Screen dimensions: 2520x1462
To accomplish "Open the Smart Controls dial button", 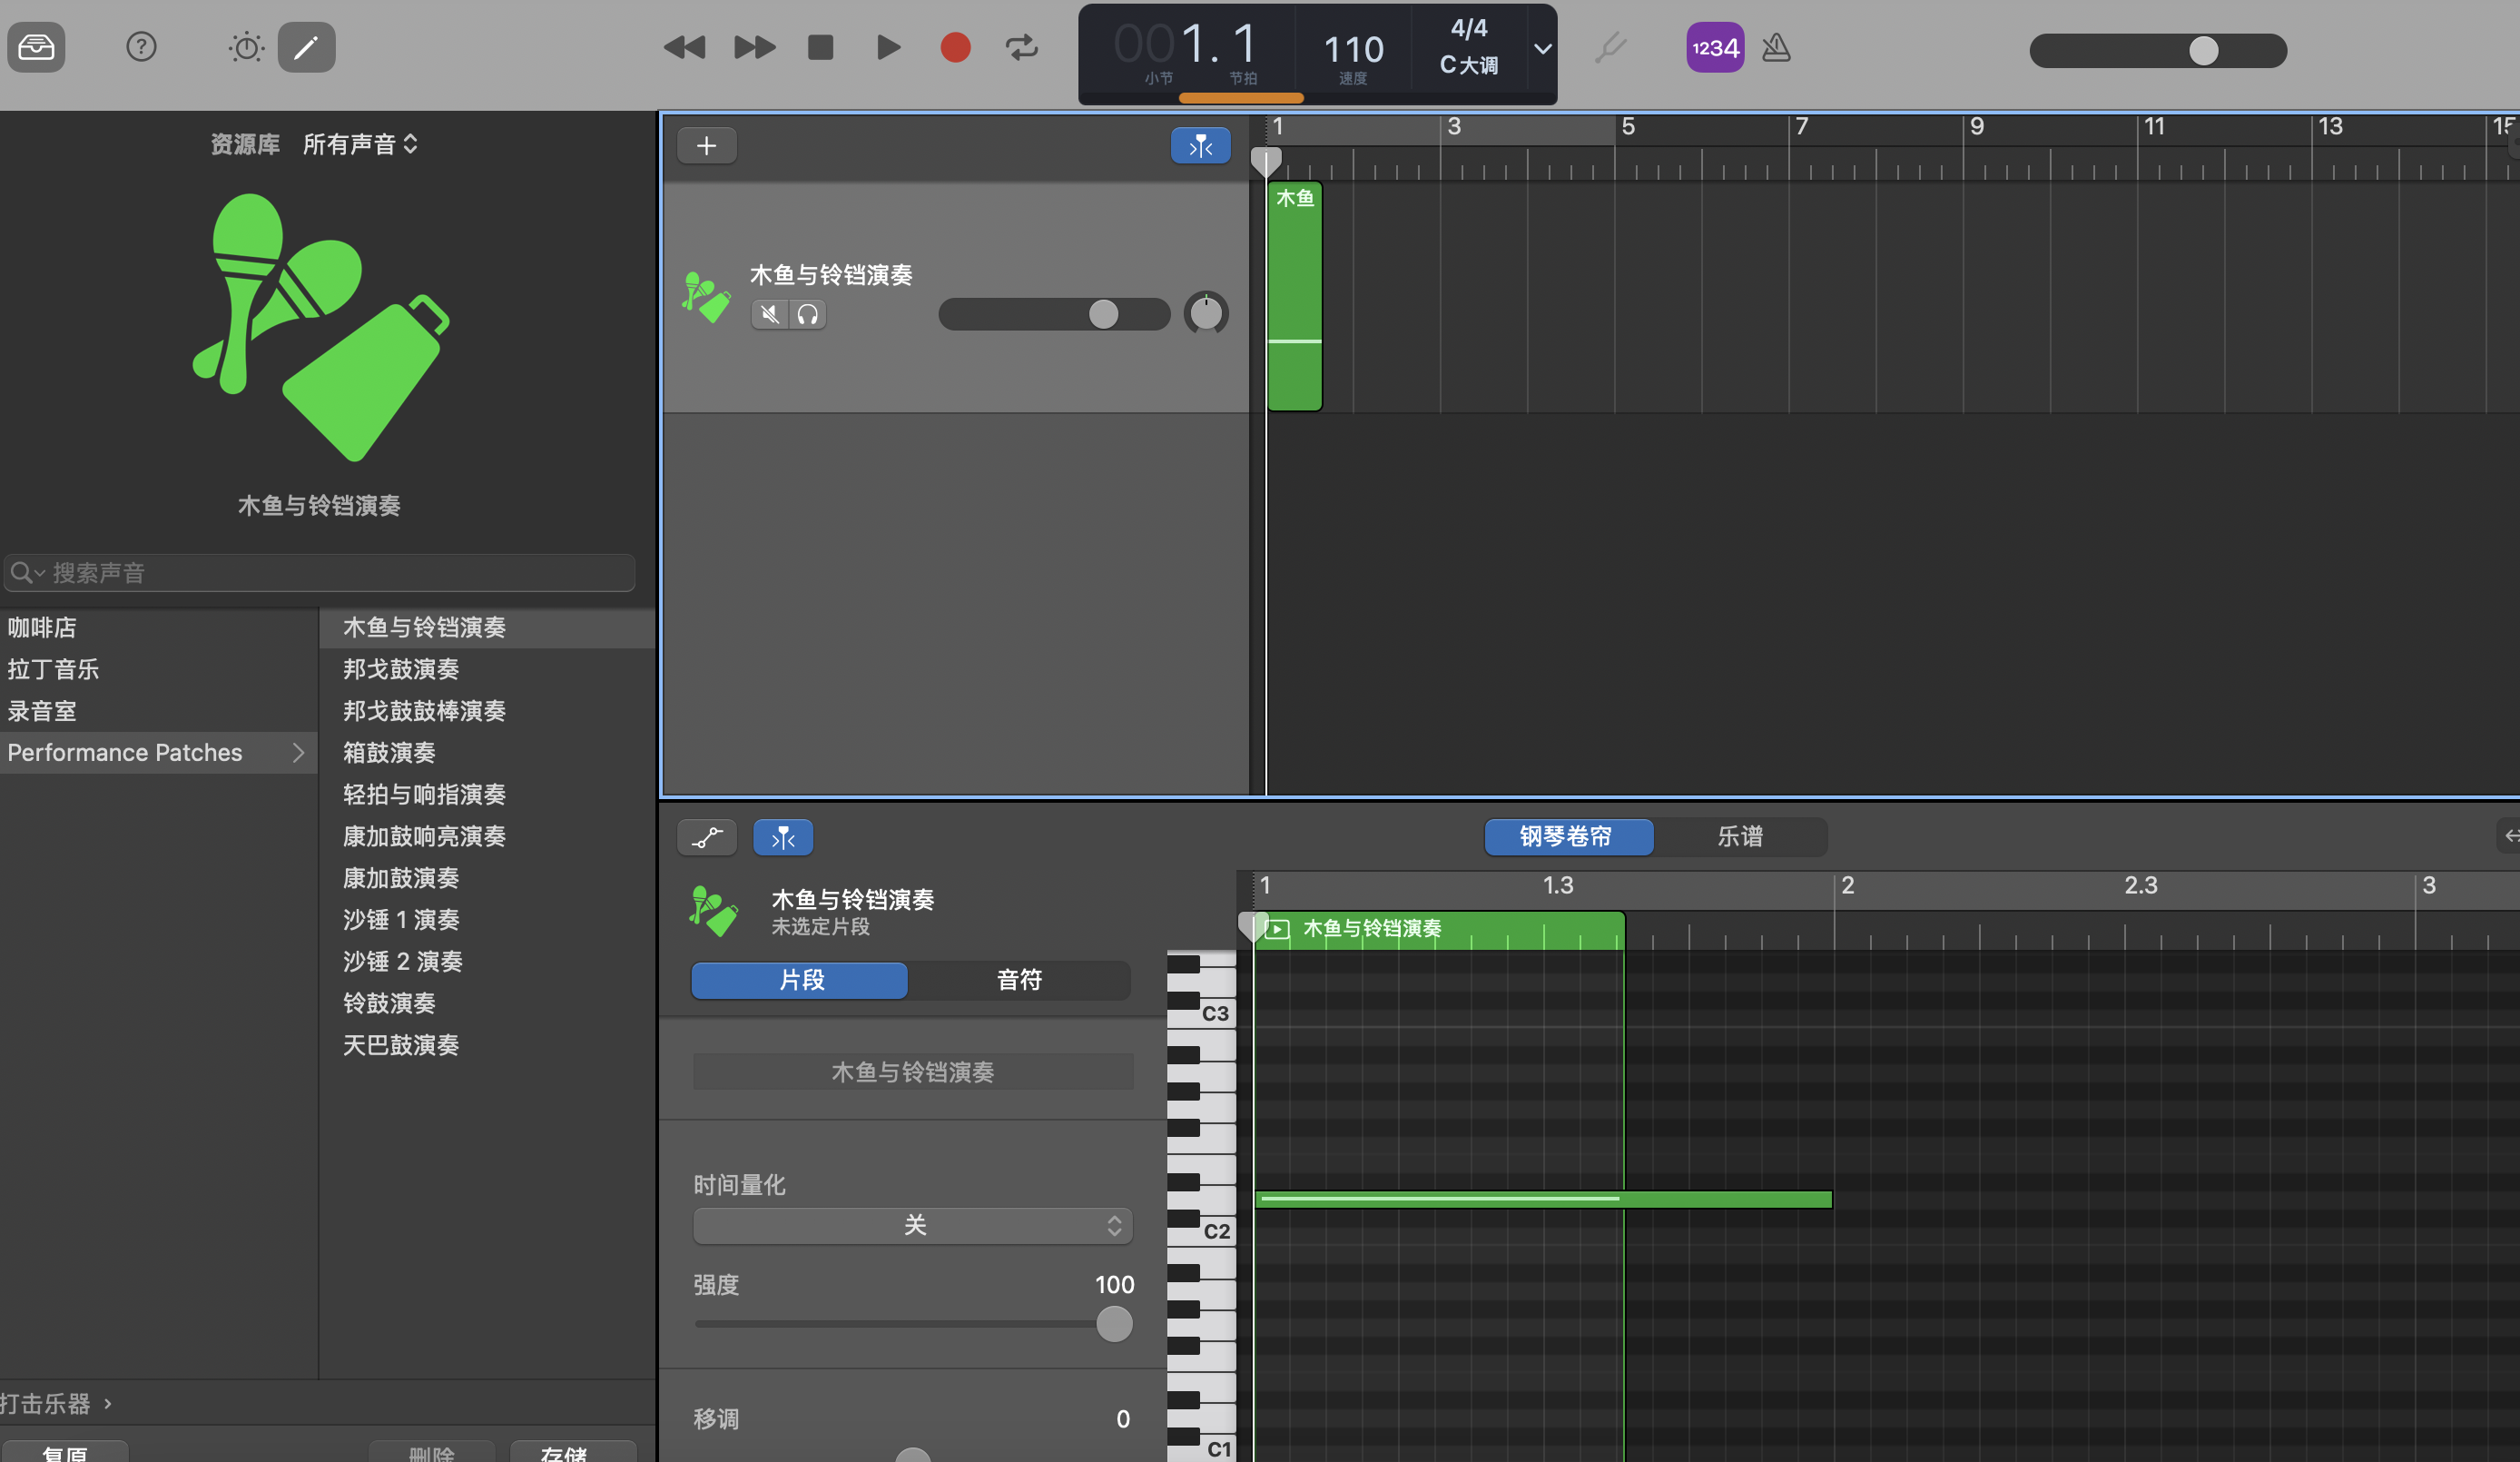I will click(246, 47).
